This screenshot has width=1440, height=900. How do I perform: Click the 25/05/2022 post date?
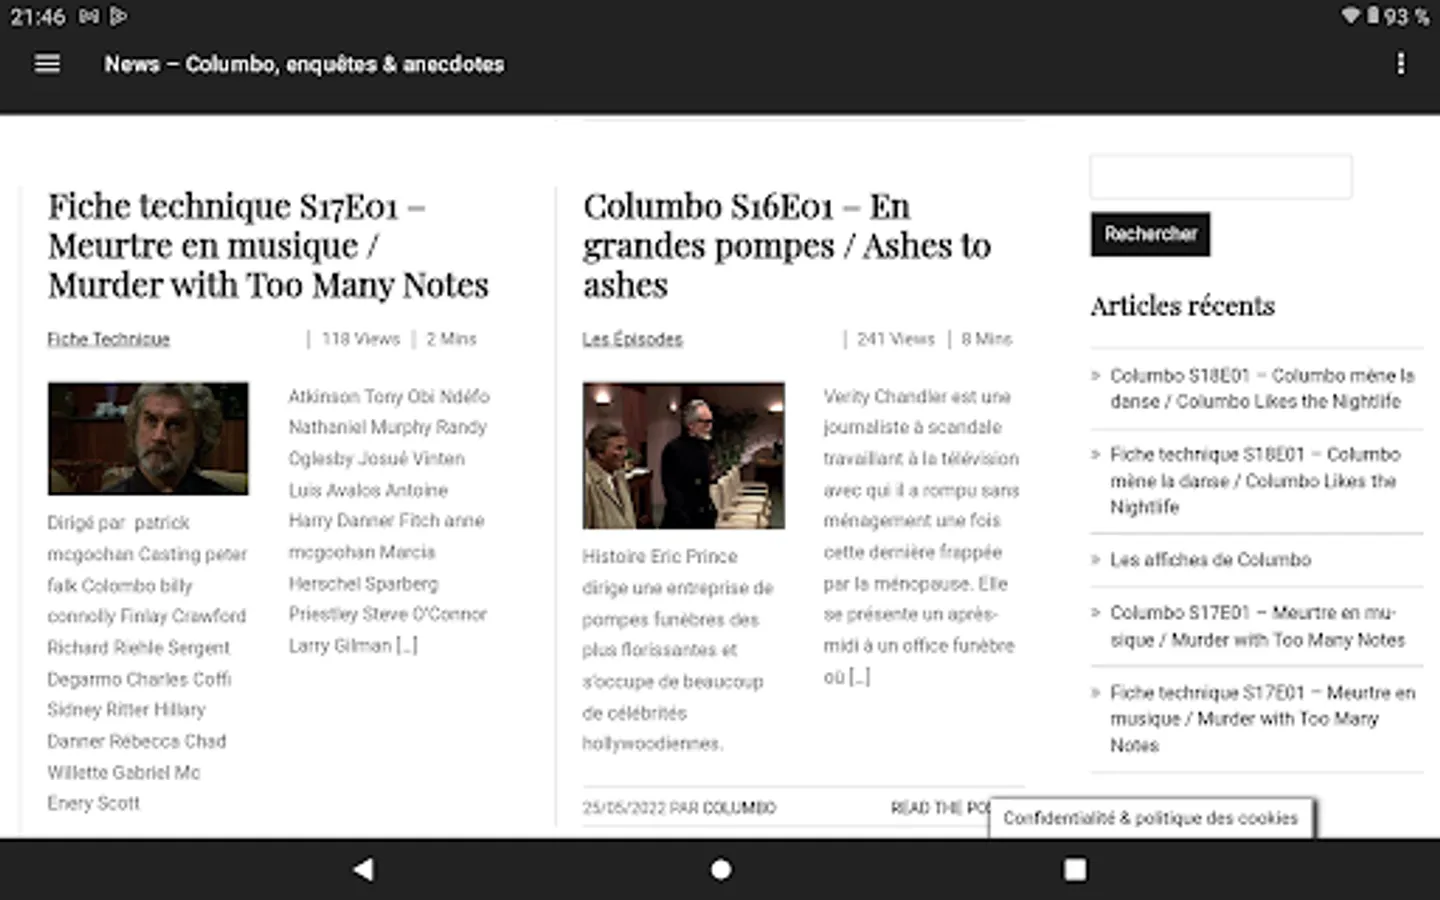(x=623, y=808)
